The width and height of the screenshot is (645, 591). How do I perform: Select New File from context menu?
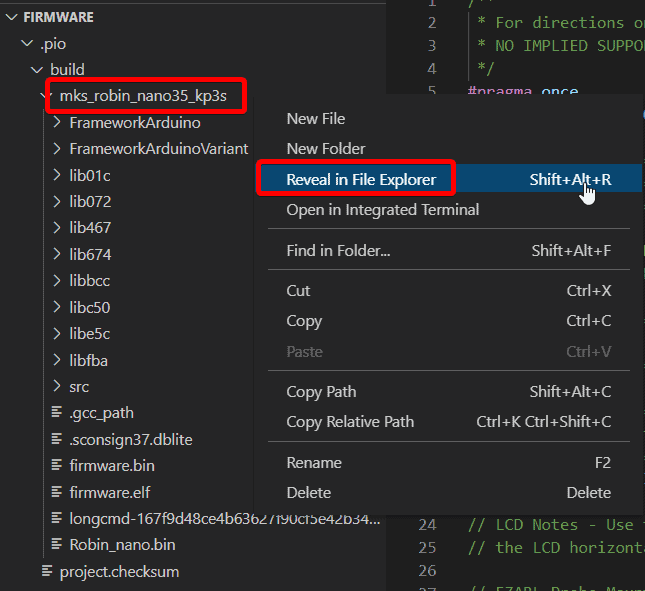click(316, 119)
